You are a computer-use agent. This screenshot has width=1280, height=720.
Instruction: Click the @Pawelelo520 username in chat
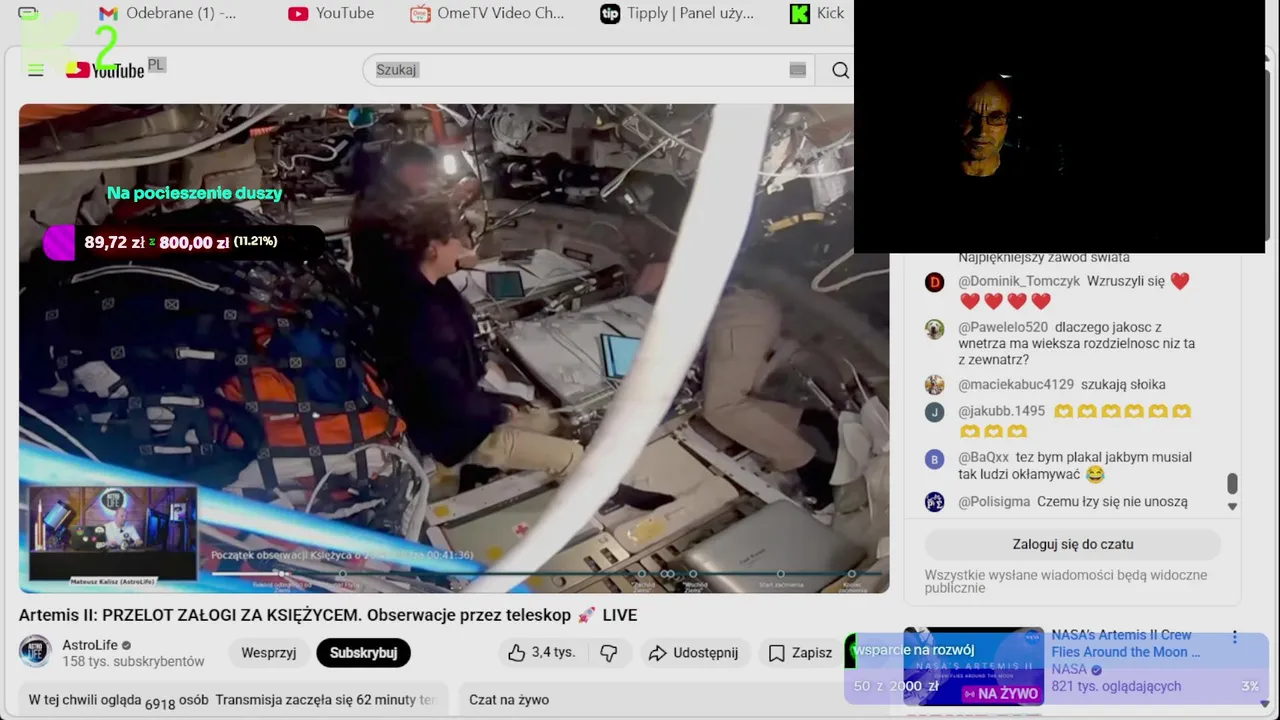pyautogui.click(x=1003, y=327)
